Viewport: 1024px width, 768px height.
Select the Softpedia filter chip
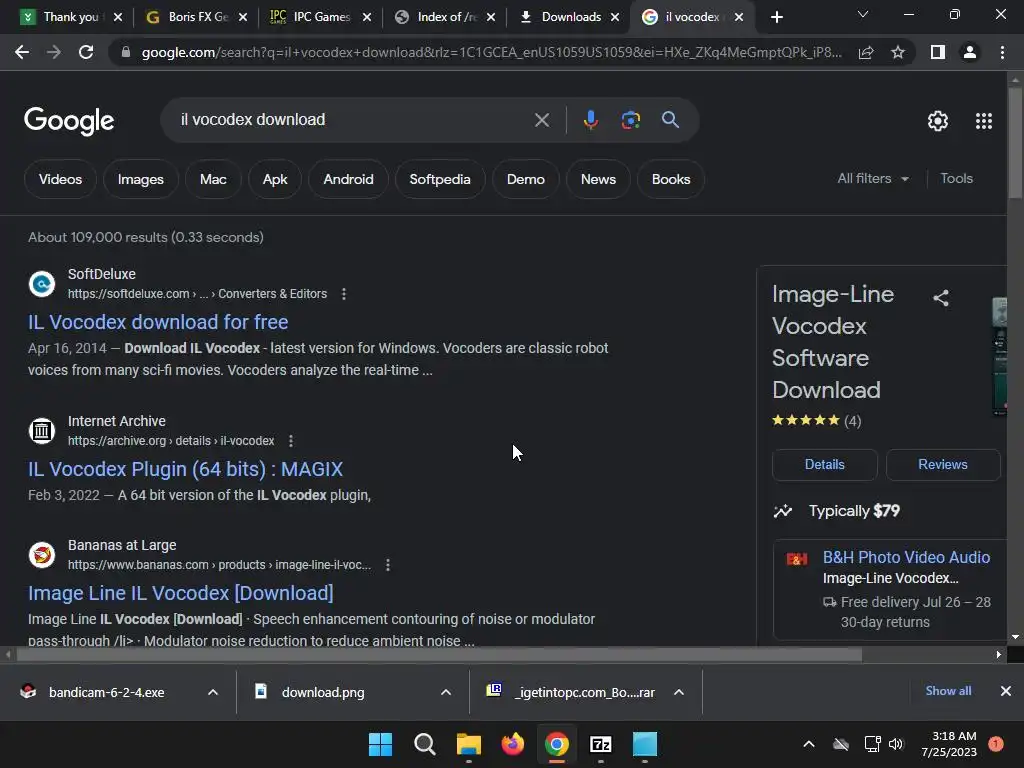(440, 179)
